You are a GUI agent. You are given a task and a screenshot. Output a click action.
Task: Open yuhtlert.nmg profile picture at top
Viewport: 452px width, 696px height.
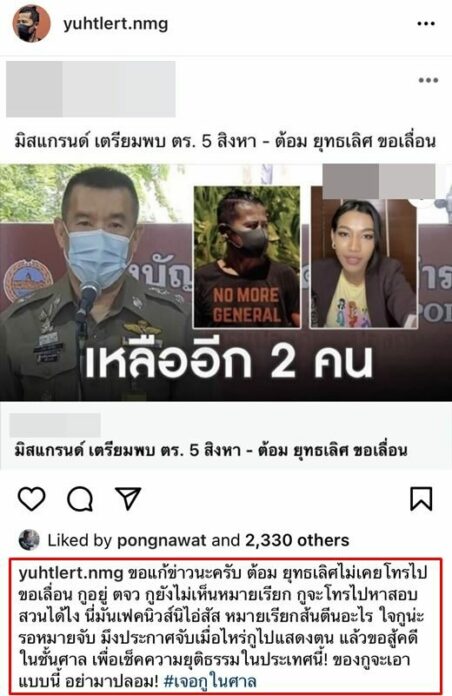tap(31, 24)
